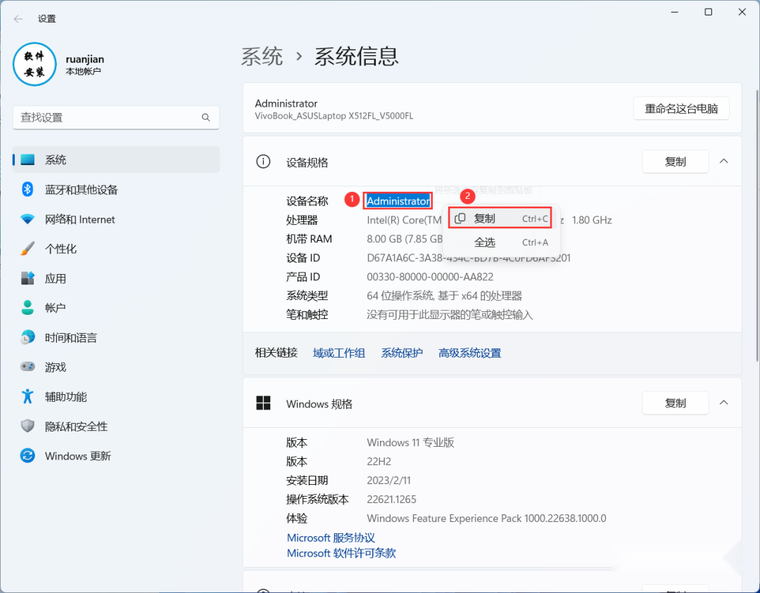Click the 机带 RAM label
760x593 pixels.
tap(309, 239)
